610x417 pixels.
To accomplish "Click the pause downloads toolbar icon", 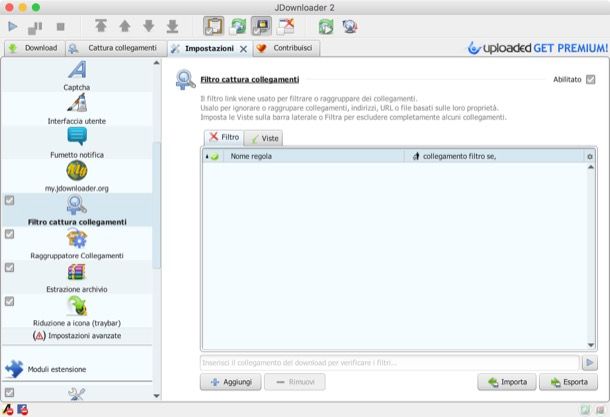I will pyautogui.click(x=35, y=27).
